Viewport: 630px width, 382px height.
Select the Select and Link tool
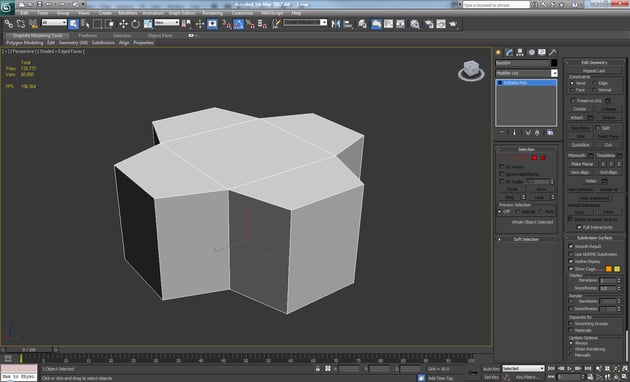tap(8, 24)
